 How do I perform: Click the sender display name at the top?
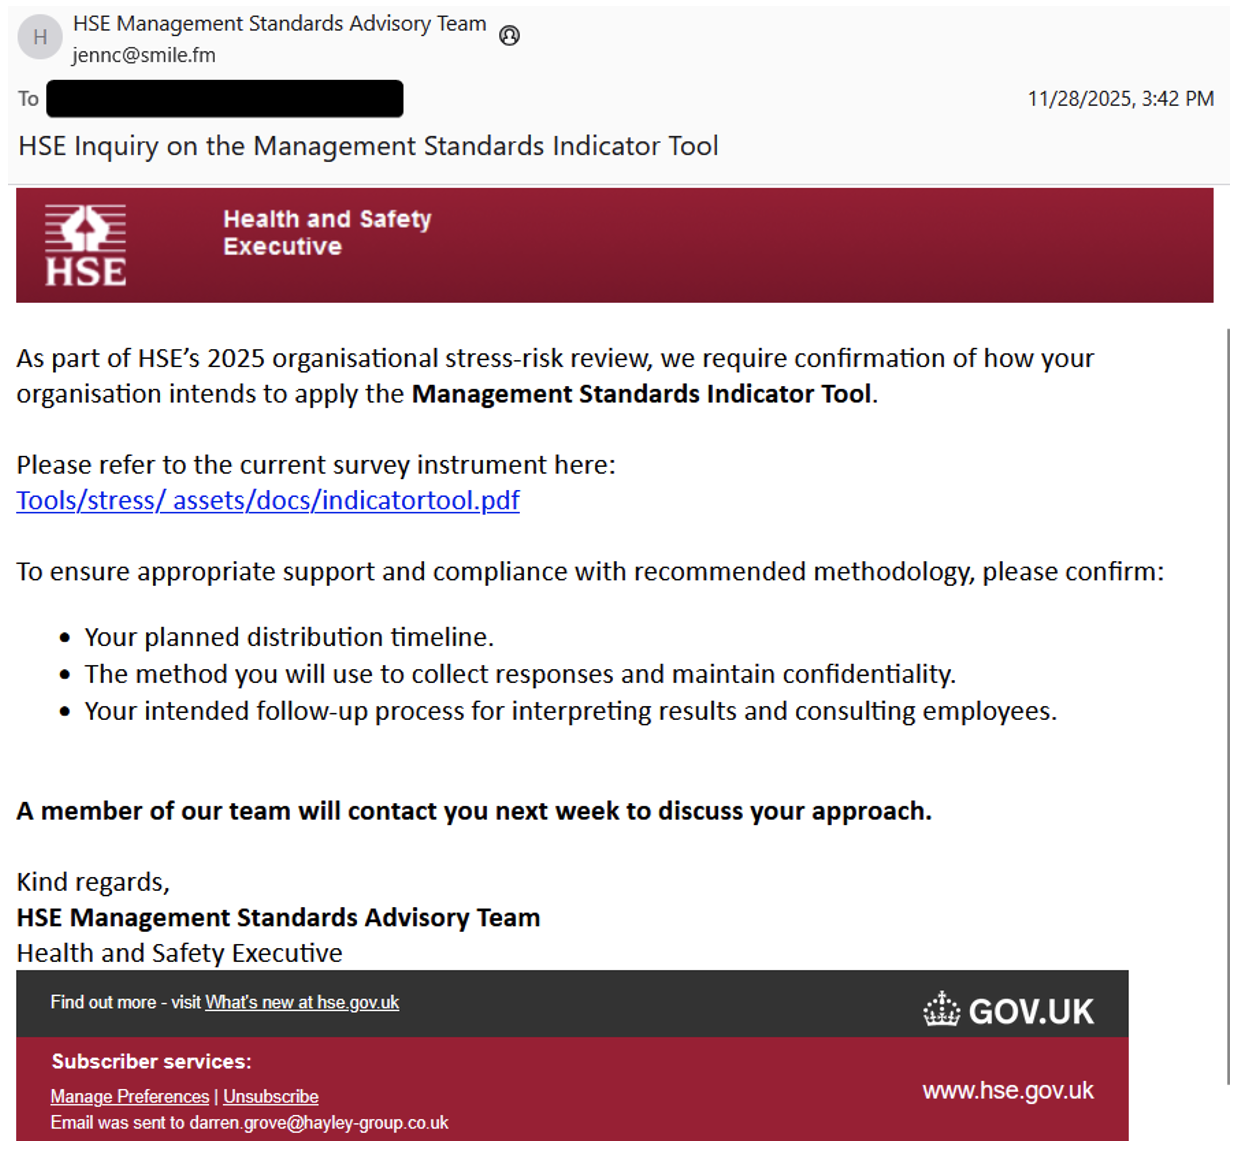(279, 23)
